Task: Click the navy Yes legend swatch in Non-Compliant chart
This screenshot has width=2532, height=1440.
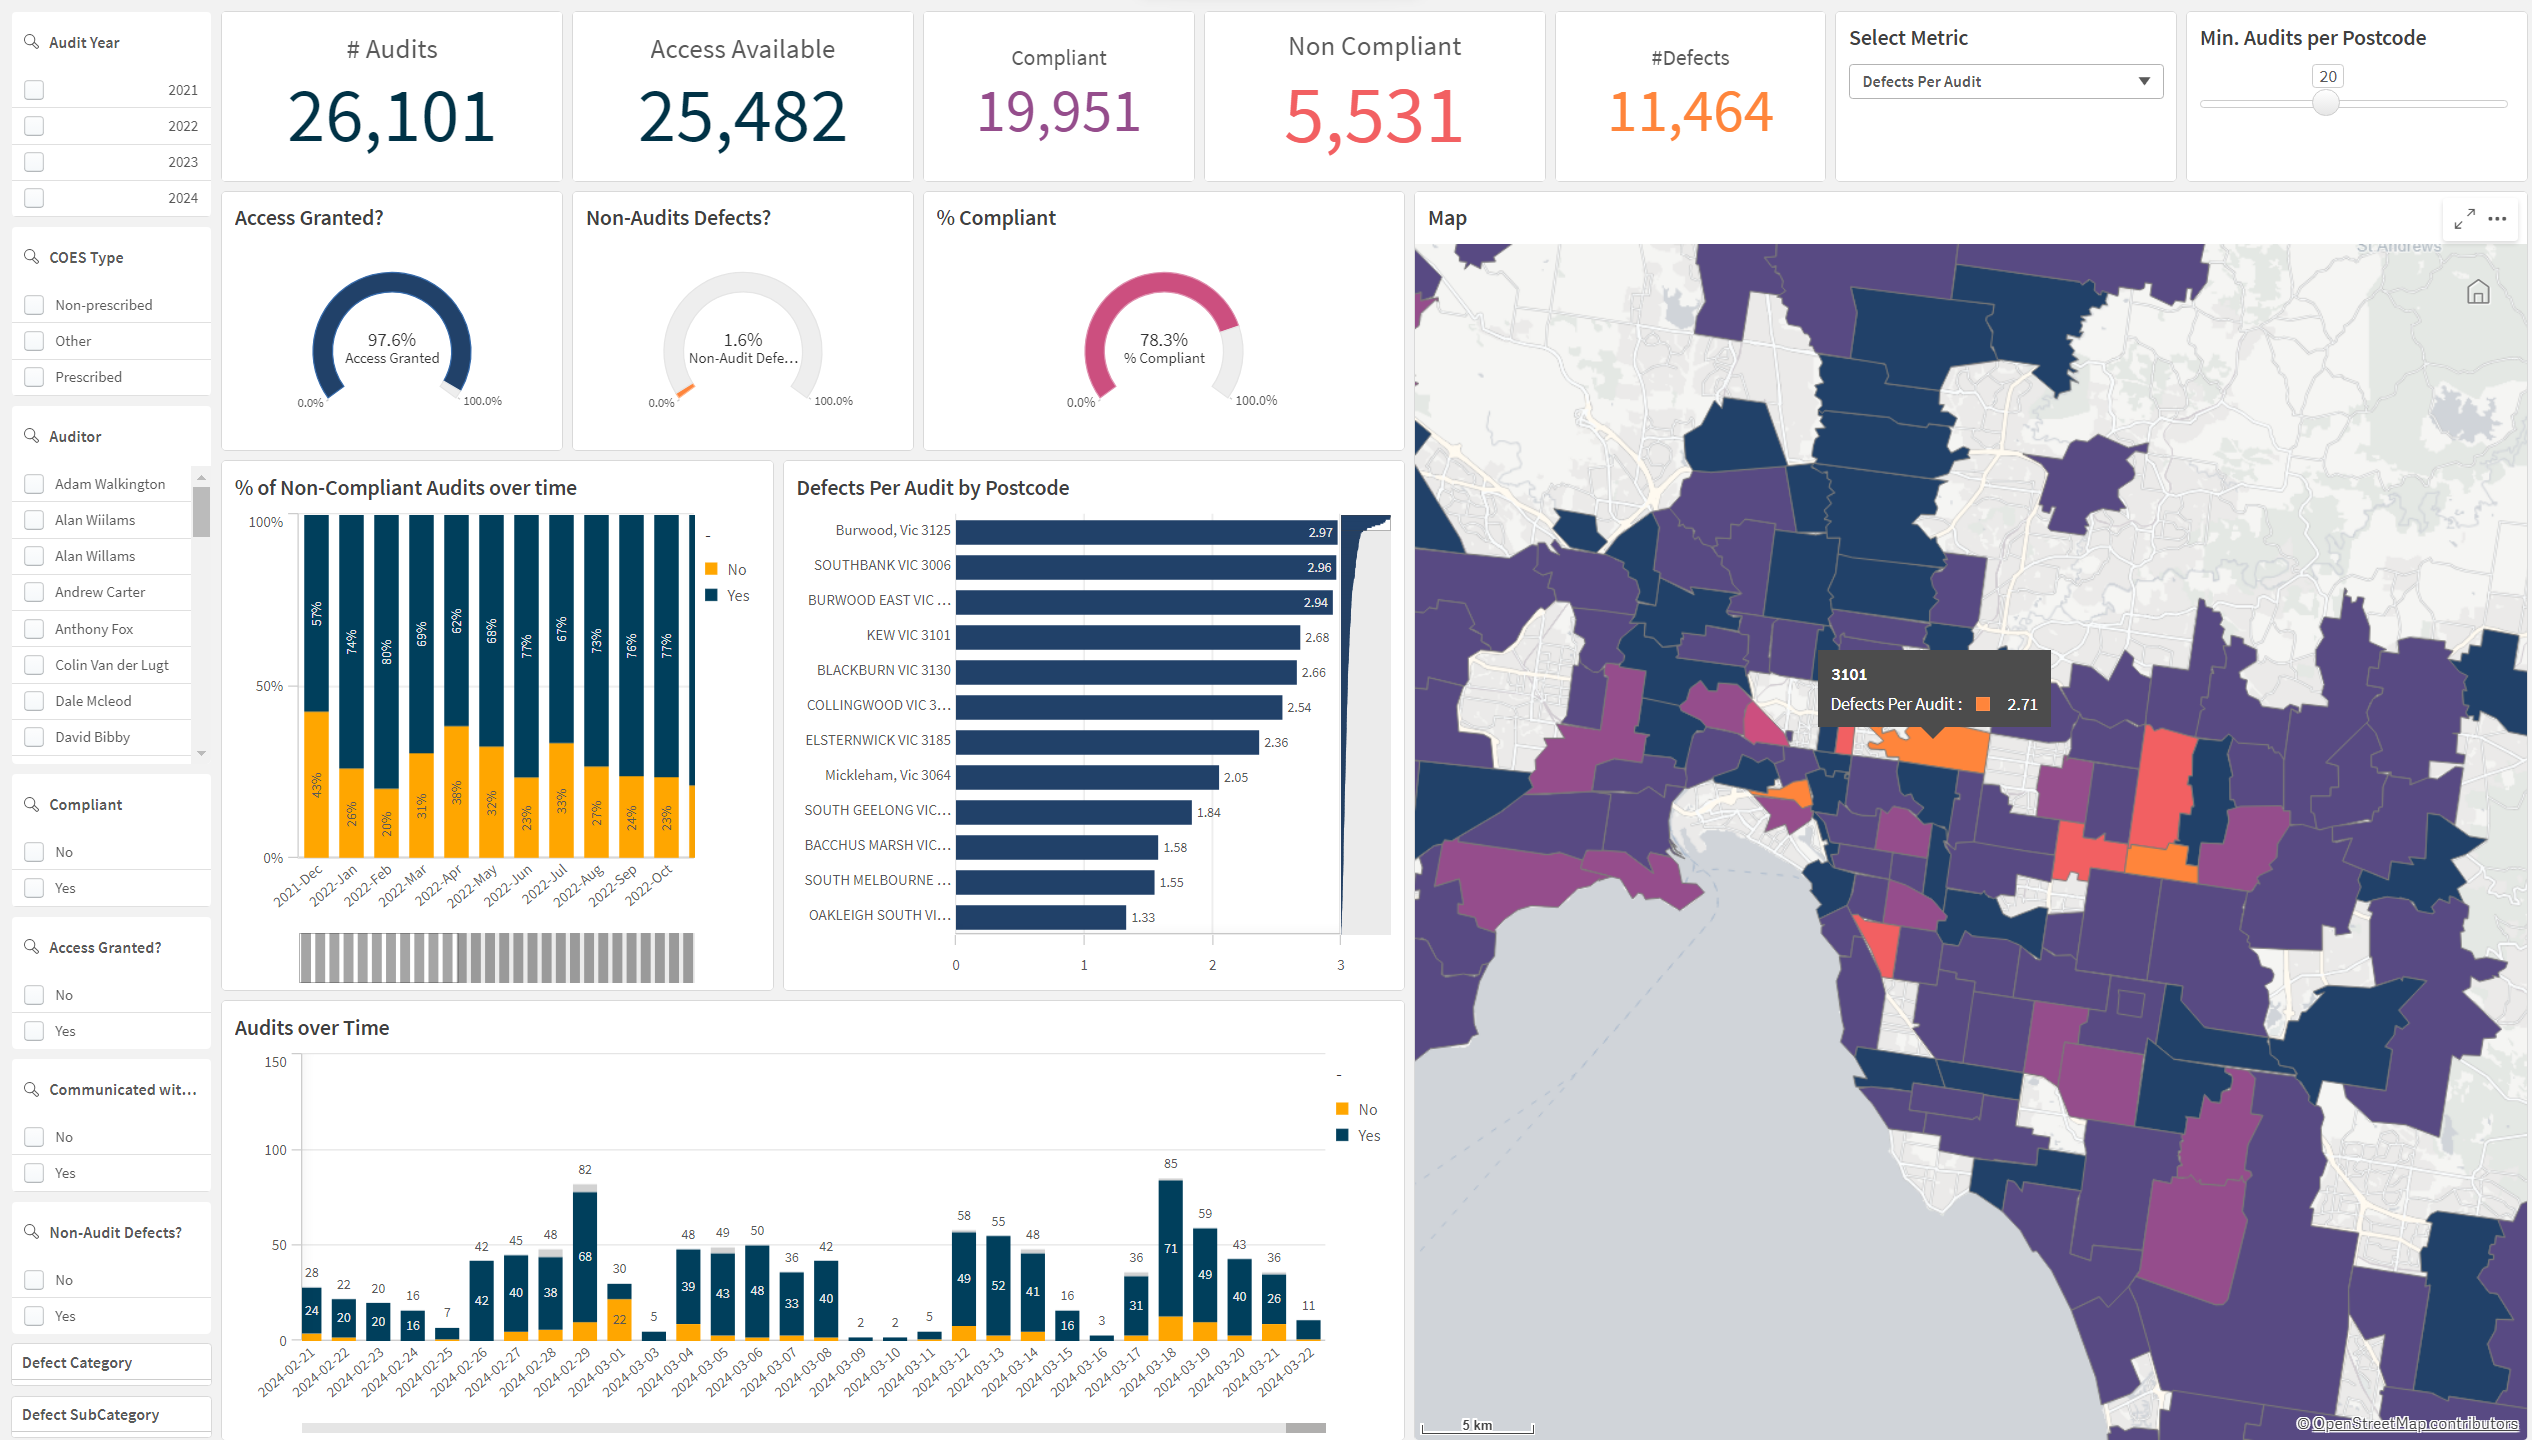Action: 711,595
